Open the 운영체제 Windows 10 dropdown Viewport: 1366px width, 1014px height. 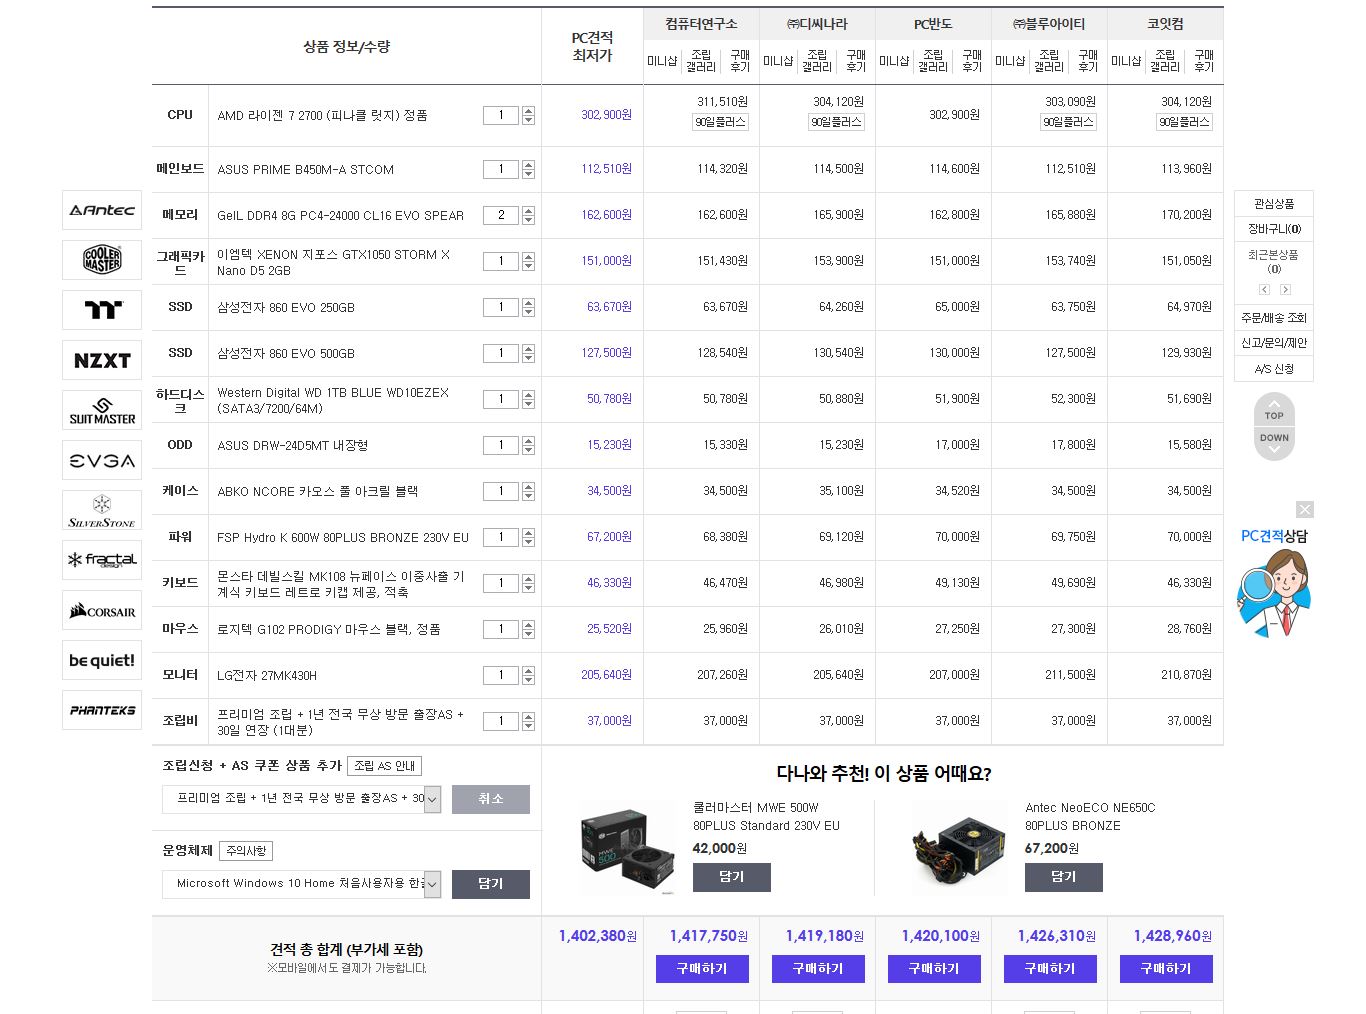coord(432,884)
